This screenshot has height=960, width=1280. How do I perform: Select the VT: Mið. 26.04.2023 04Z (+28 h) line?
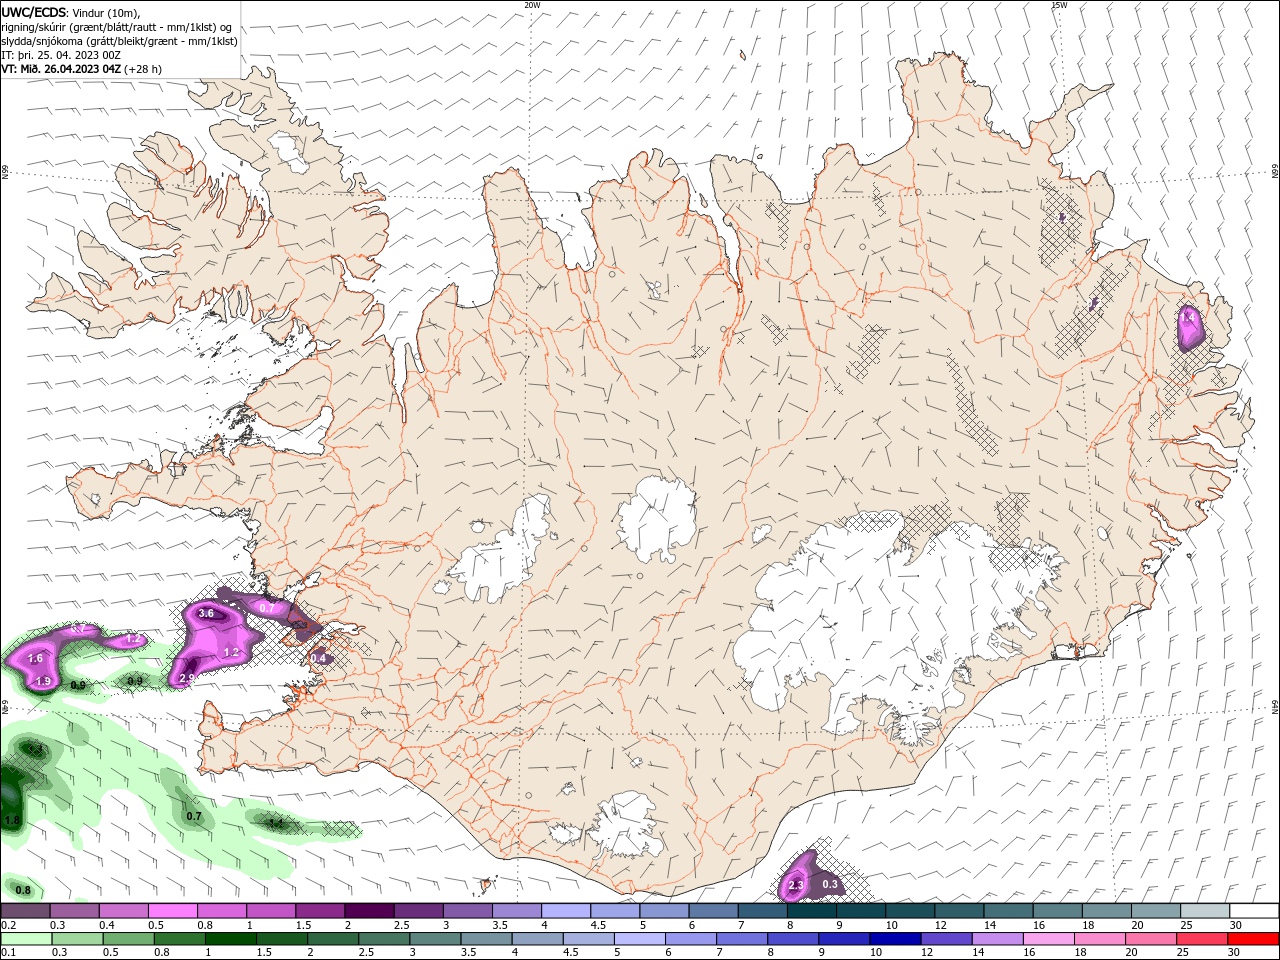pos(81,69)
